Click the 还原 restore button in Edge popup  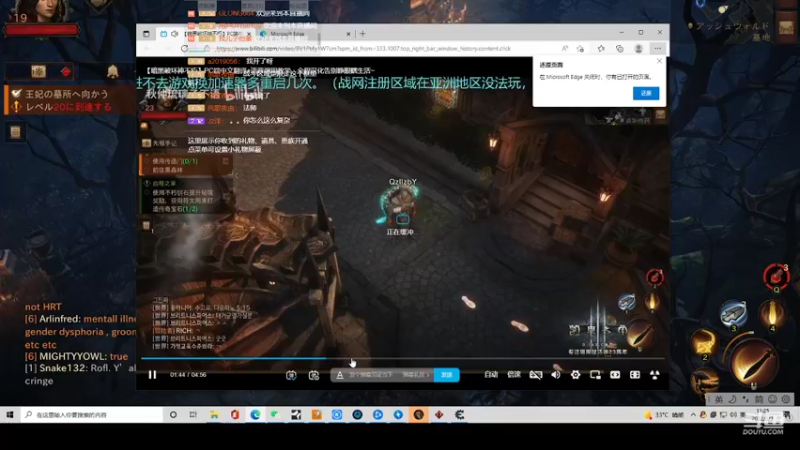[x=646, y=93]
